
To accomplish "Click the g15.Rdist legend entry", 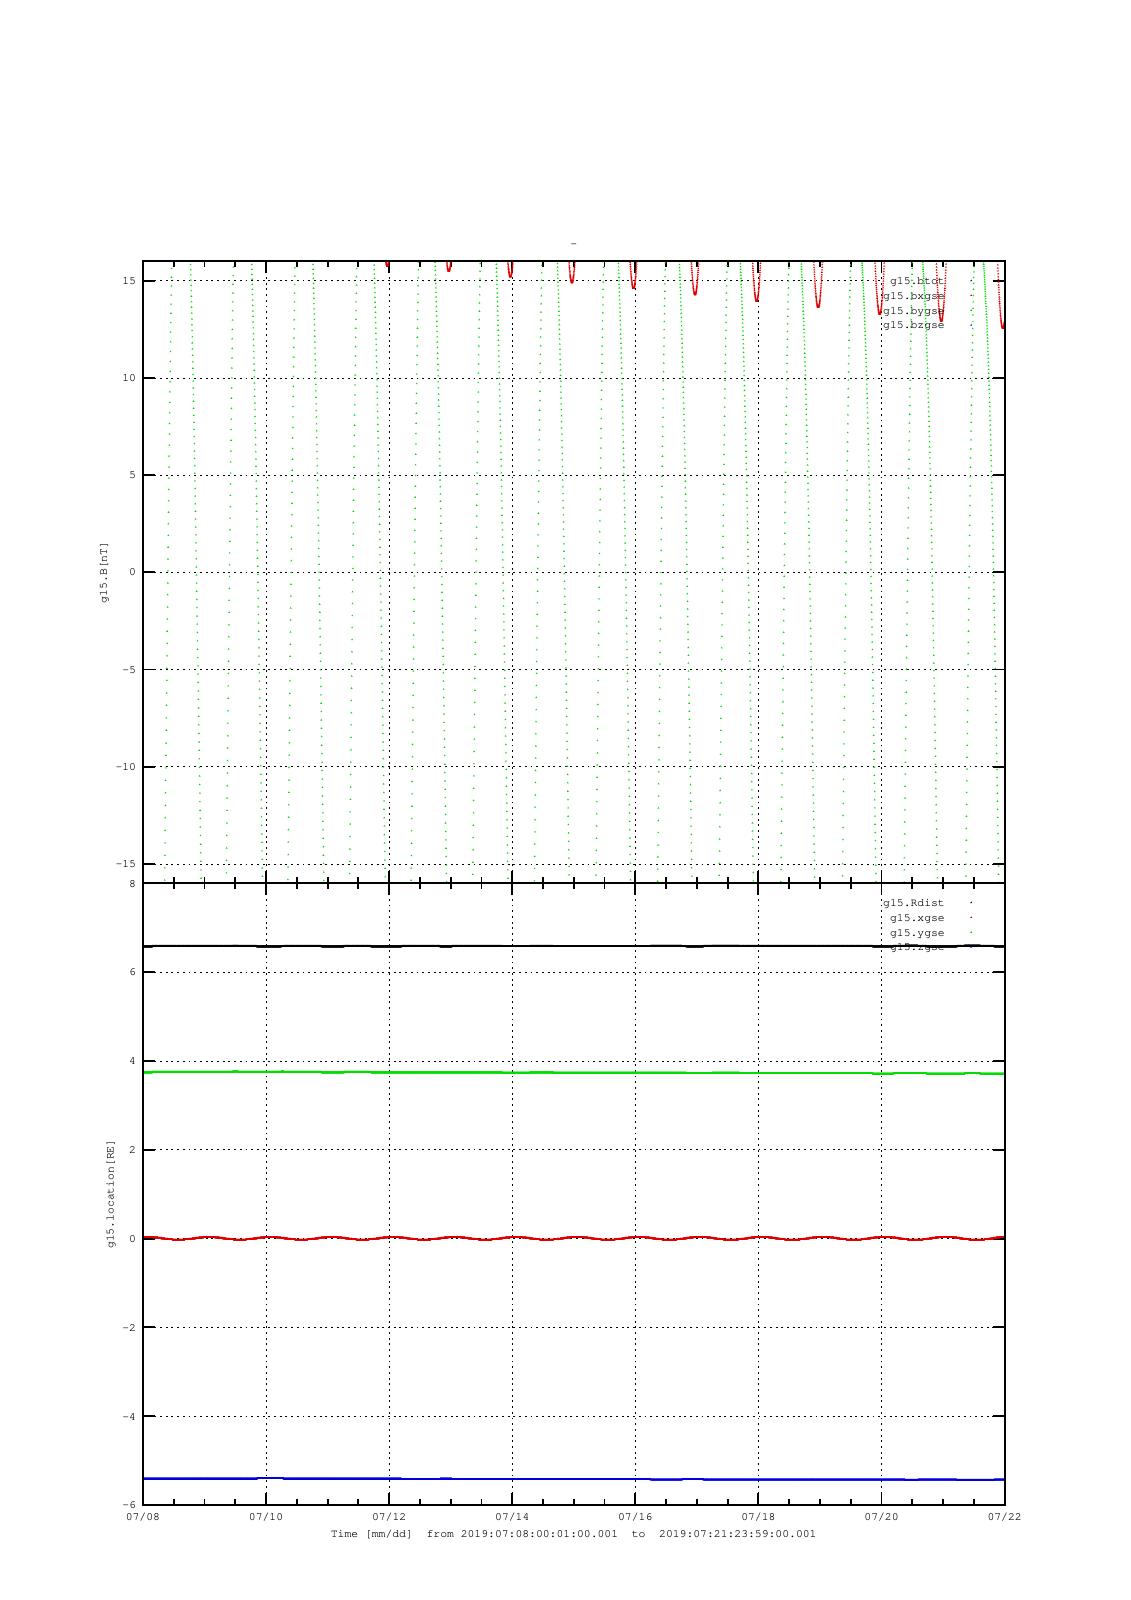I will (x=913, y=903).
